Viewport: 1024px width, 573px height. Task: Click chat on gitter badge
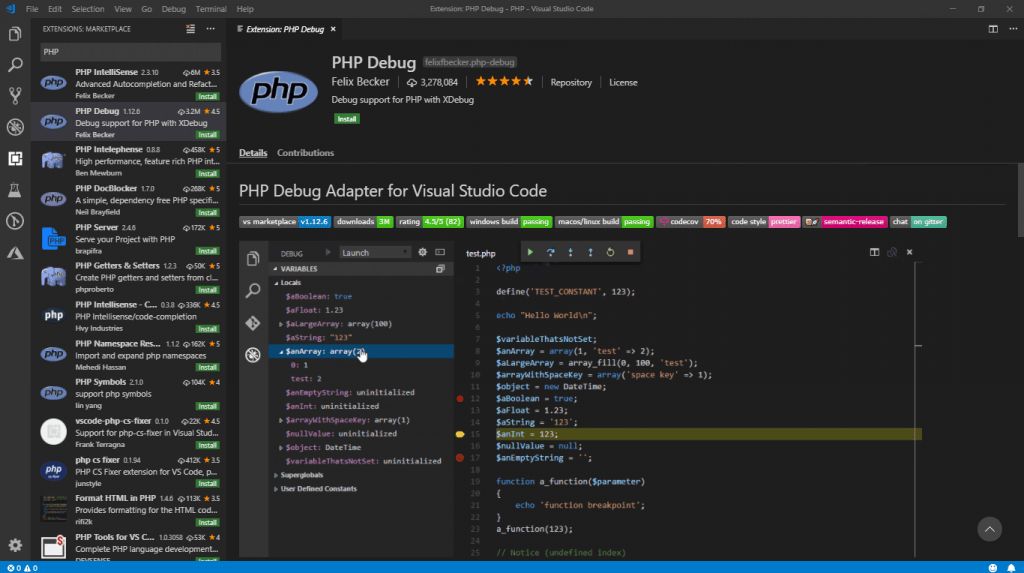click(x=918, y=221)
